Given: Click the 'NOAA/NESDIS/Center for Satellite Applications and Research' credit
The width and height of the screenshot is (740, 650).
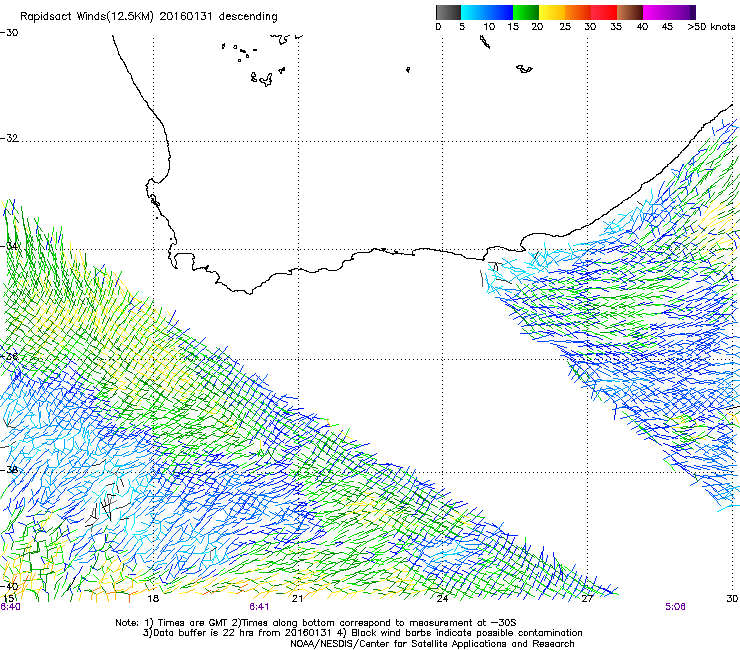Looking at the screenshot, I should 432,644.
